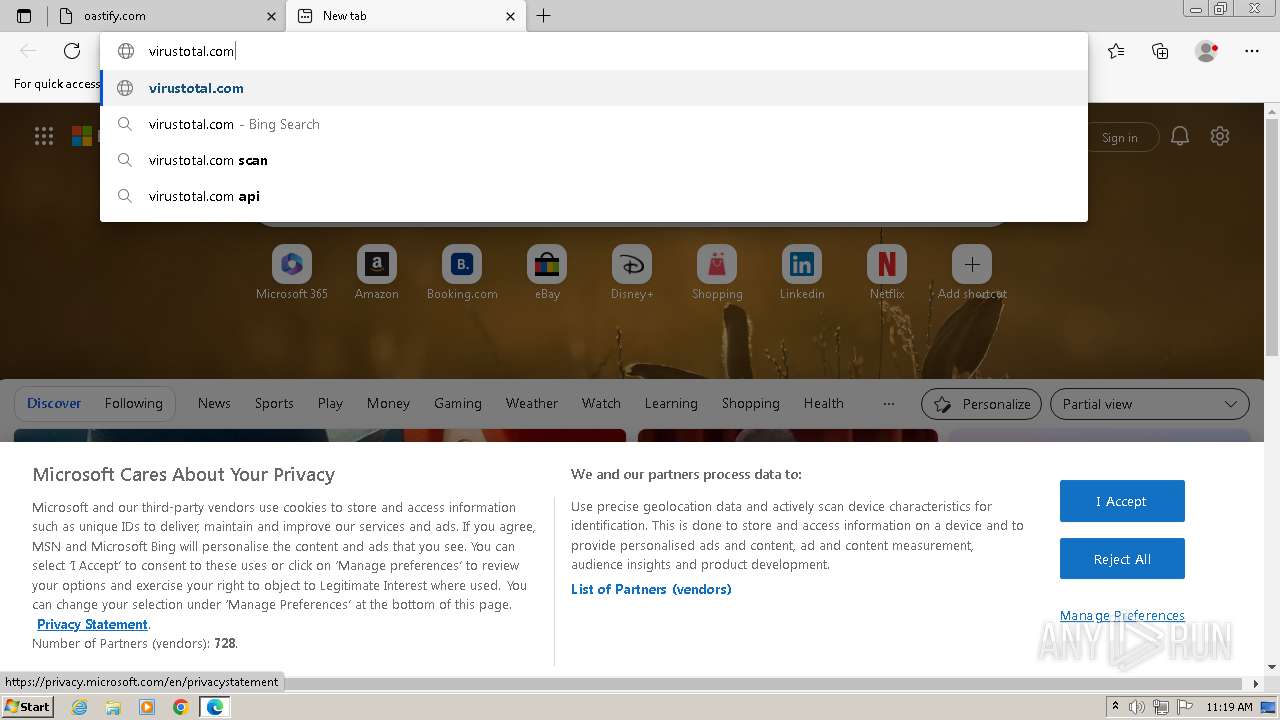This screenshot has height=720, width=1280.
Task: Open the Play category
Action: [330, 403]
